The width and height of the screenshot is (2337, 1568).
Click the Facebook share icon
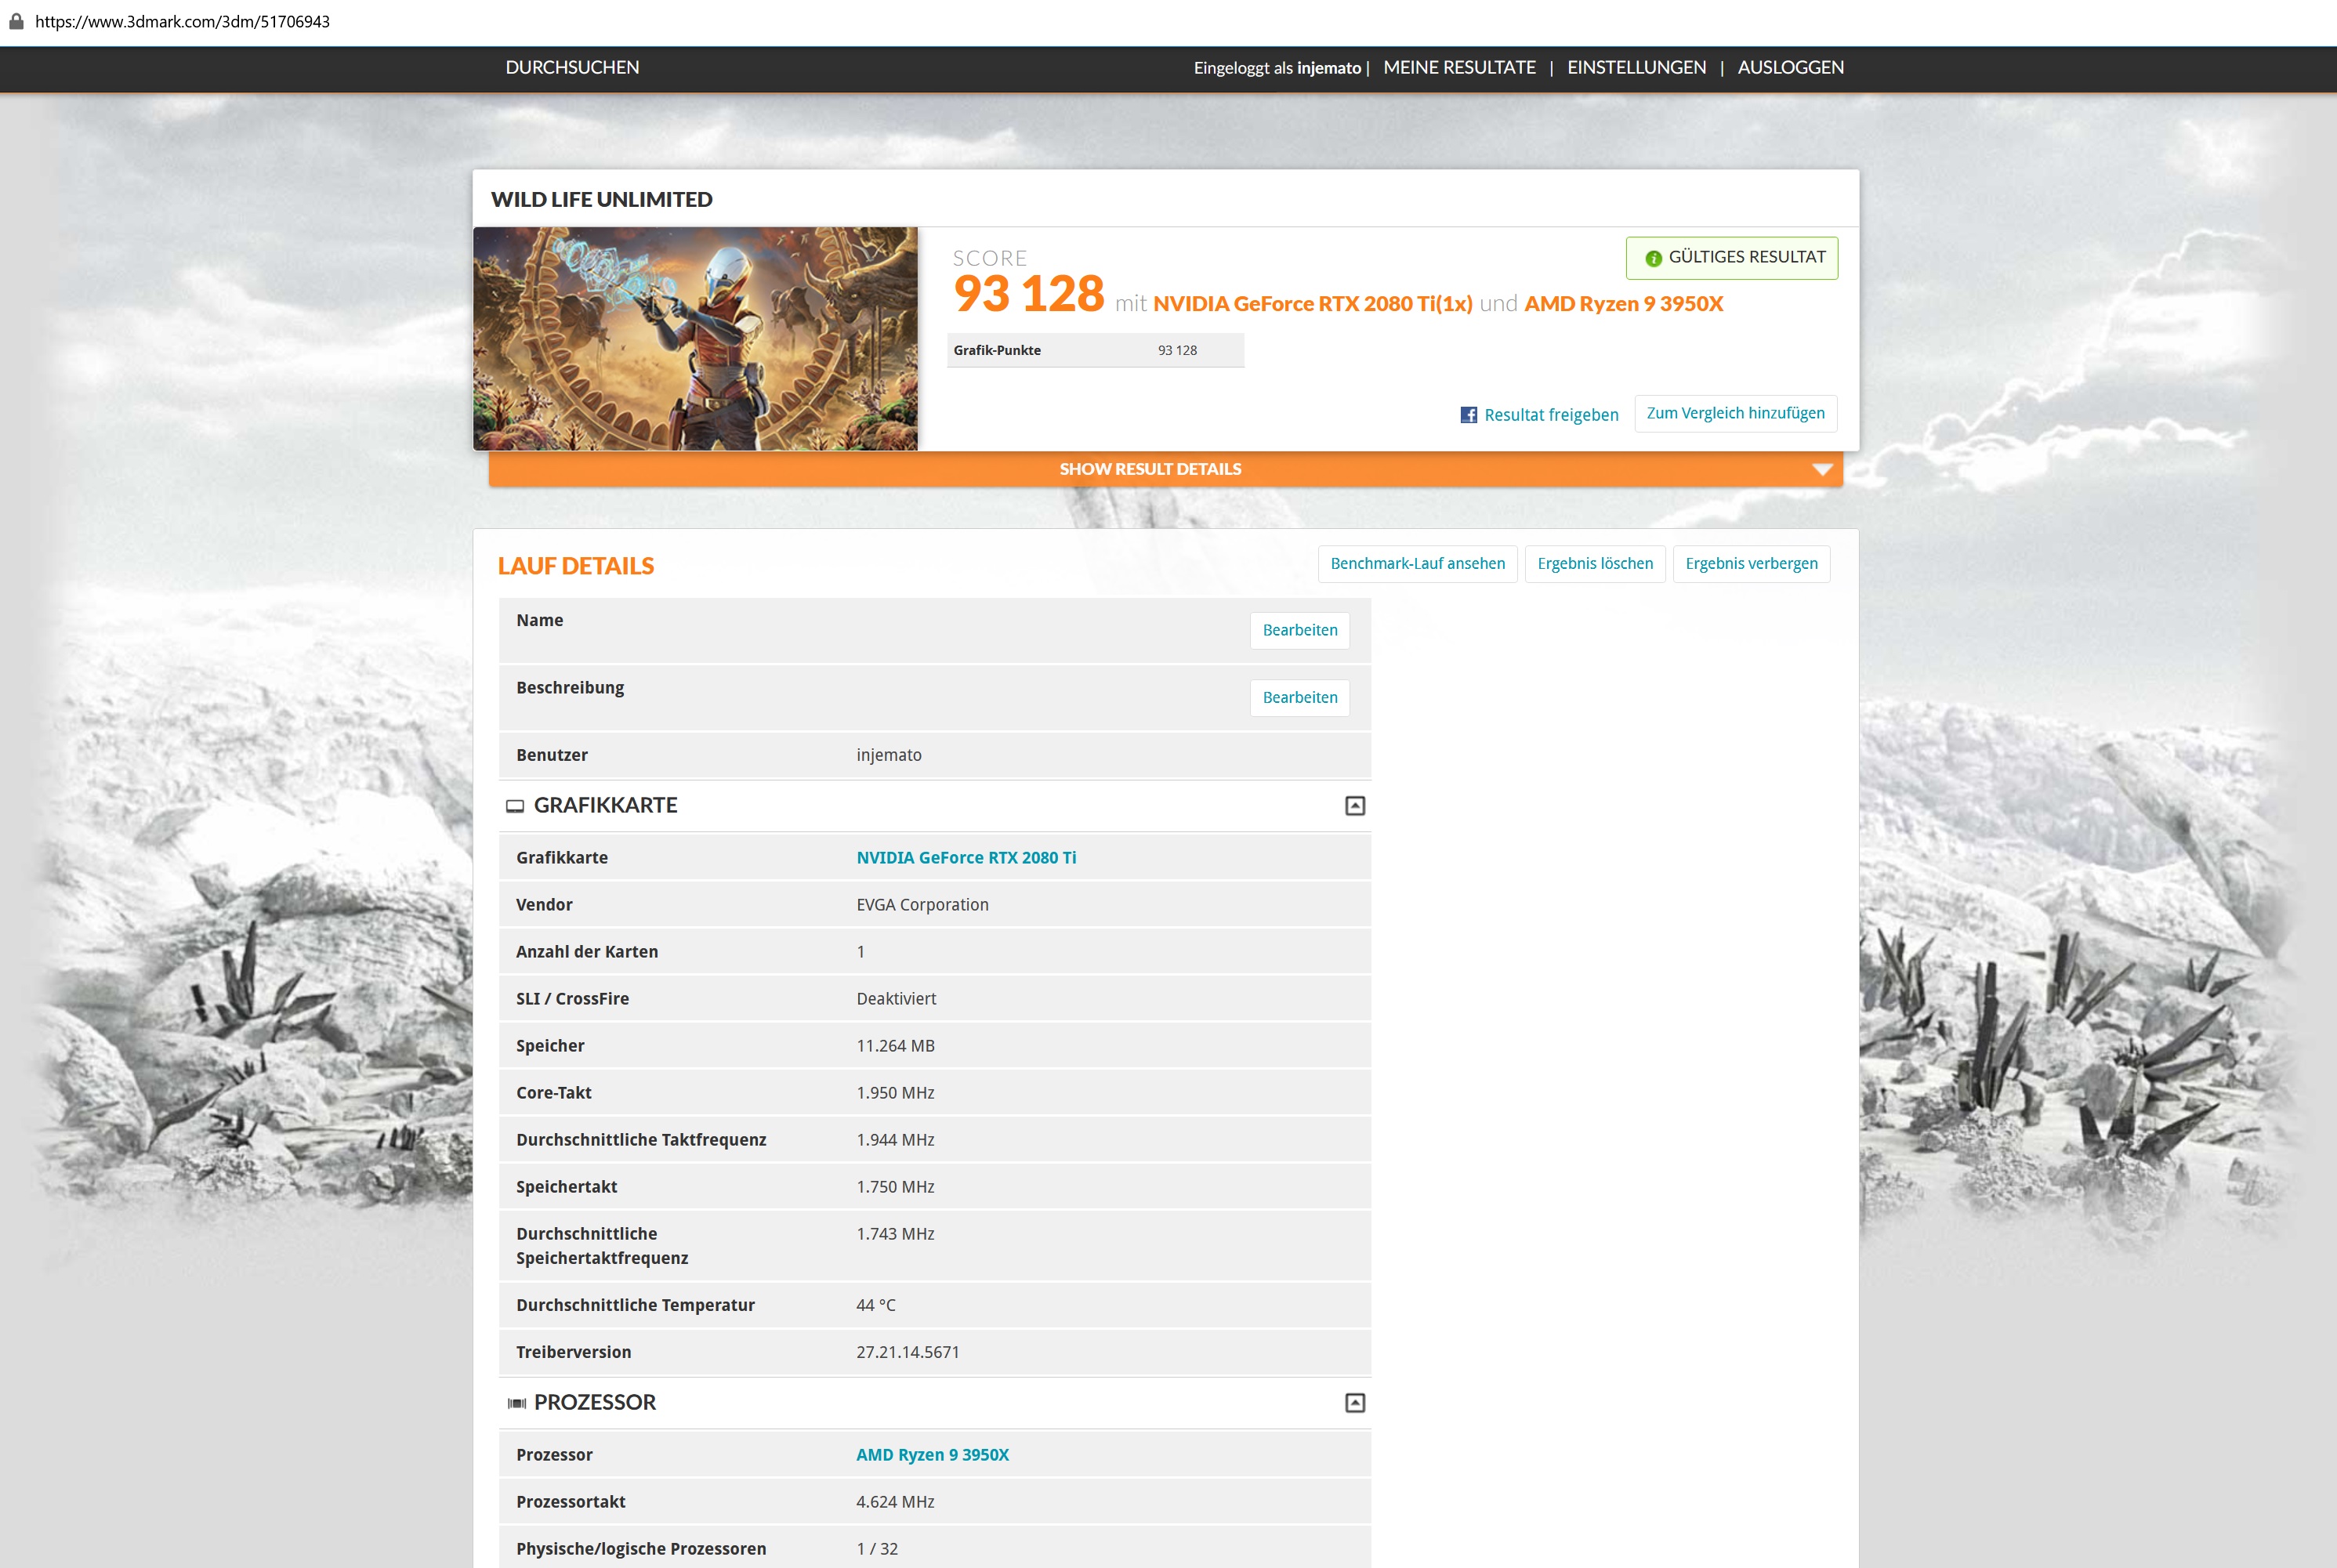pyautogui.click(x=1468, y=415)
